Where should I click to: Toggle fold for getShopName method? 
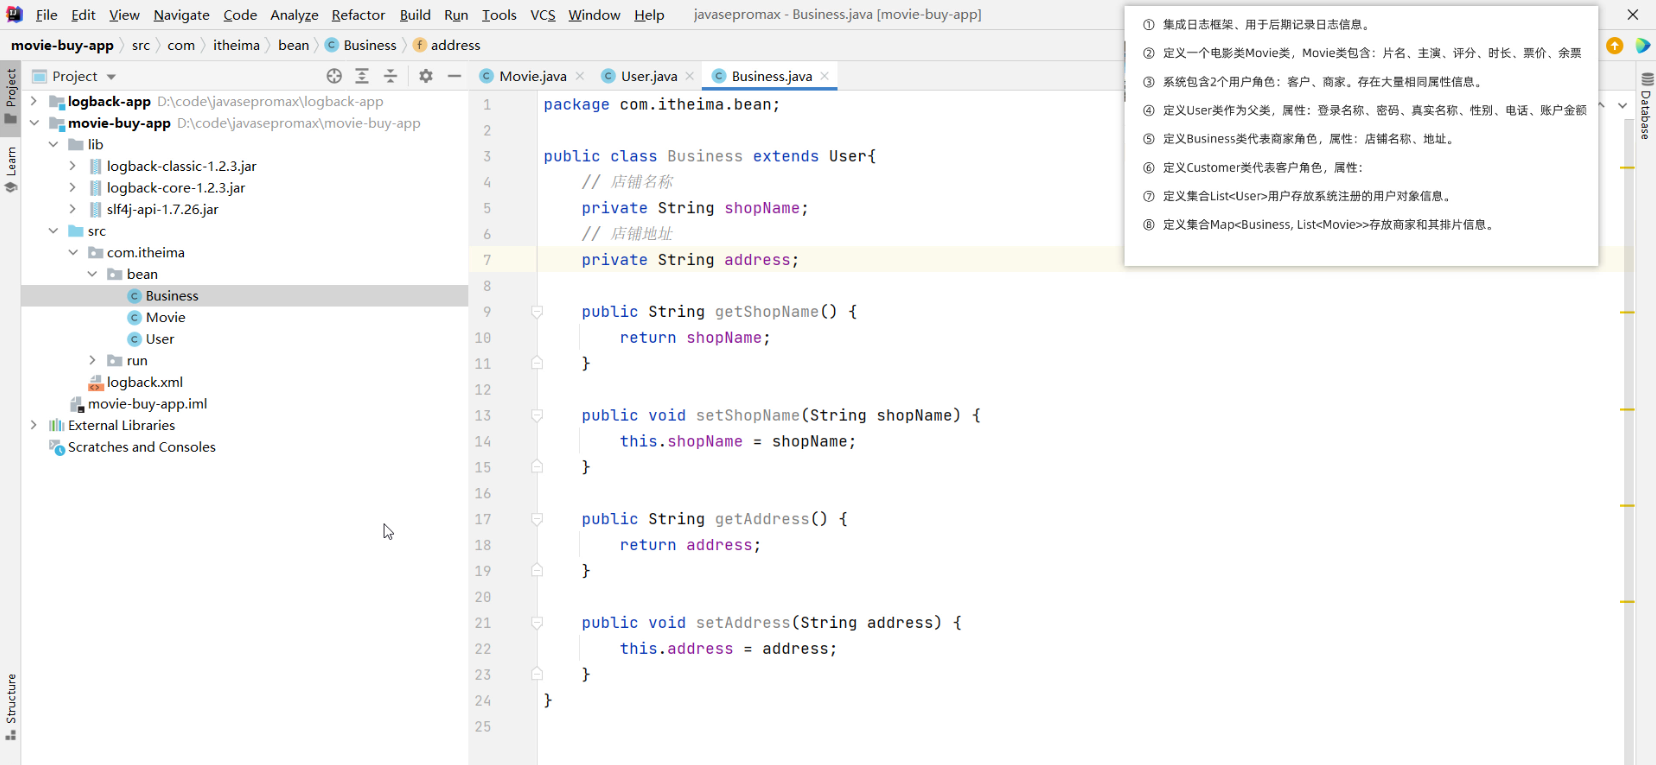click(x=537, y=312)
